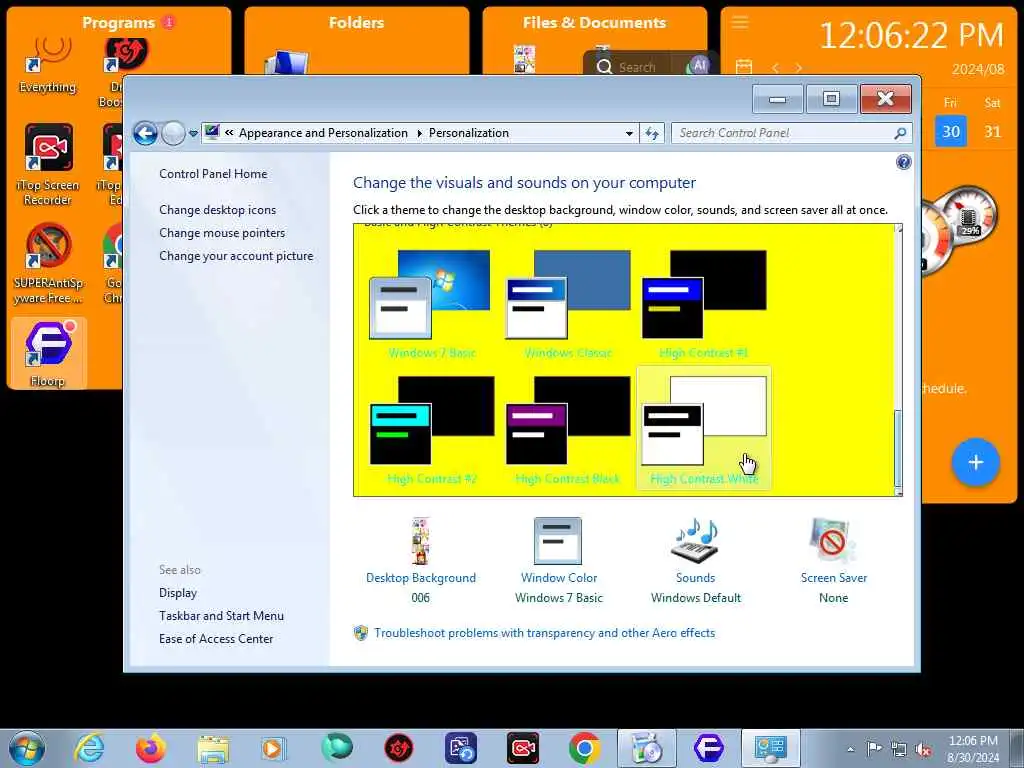Click the Forward arrow in Control Panel

click(173, 133)
